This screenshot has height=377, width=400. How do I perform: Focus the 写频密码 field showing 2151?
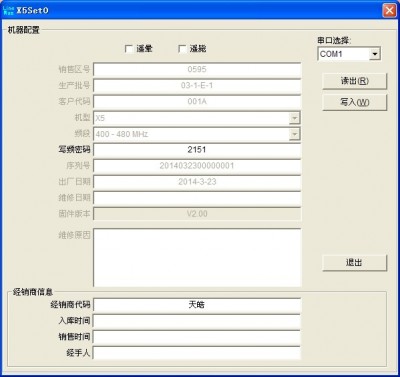pos(197,150)
